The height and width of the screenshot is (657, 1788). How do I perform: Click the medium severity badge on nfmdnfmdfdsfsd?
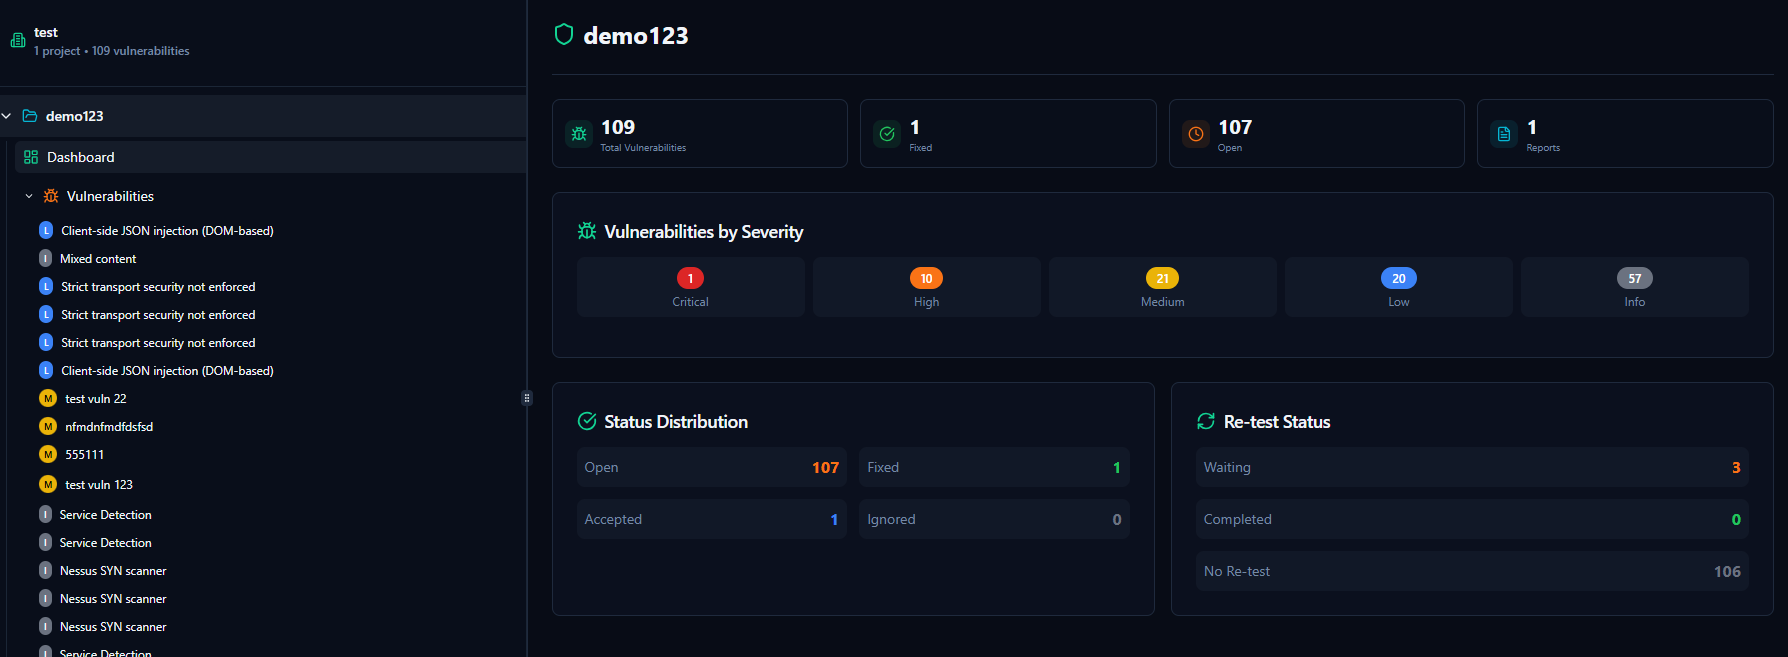pos(47,426)
